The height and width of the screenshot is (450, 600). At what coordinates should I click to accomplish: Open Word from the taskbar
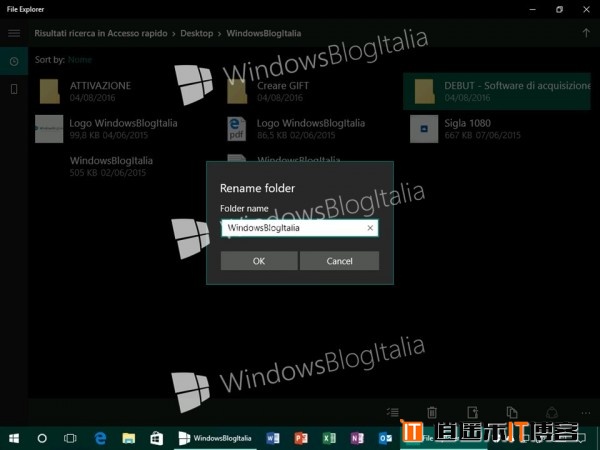tap(273, 438)
